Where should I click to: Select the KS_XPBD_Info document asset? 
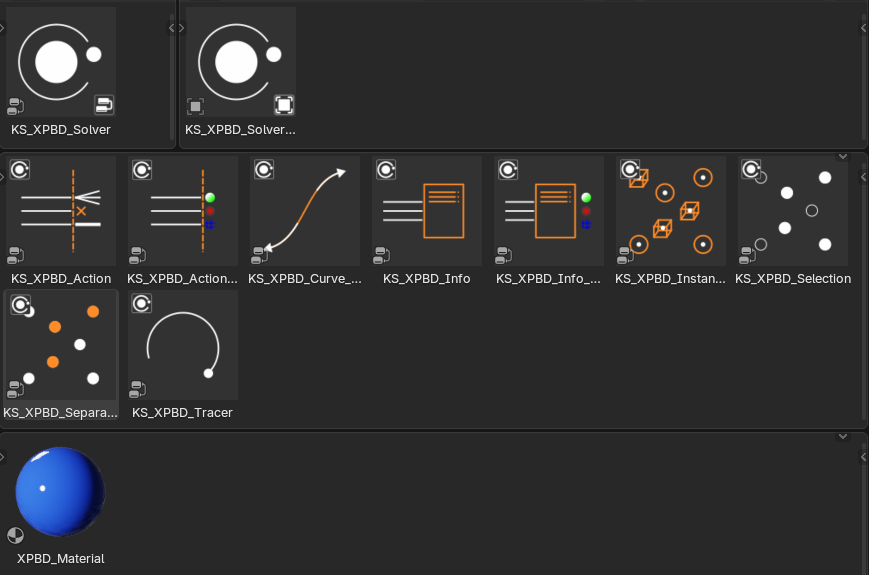point(427,211)
